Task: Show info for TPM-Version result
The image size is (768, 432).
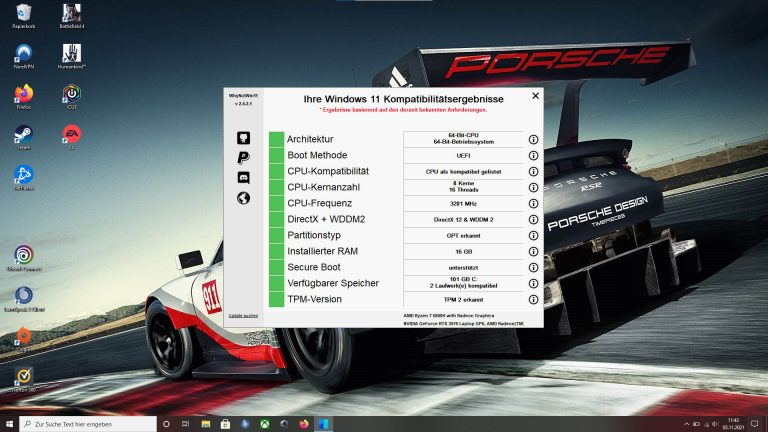Action: [533, 299]
